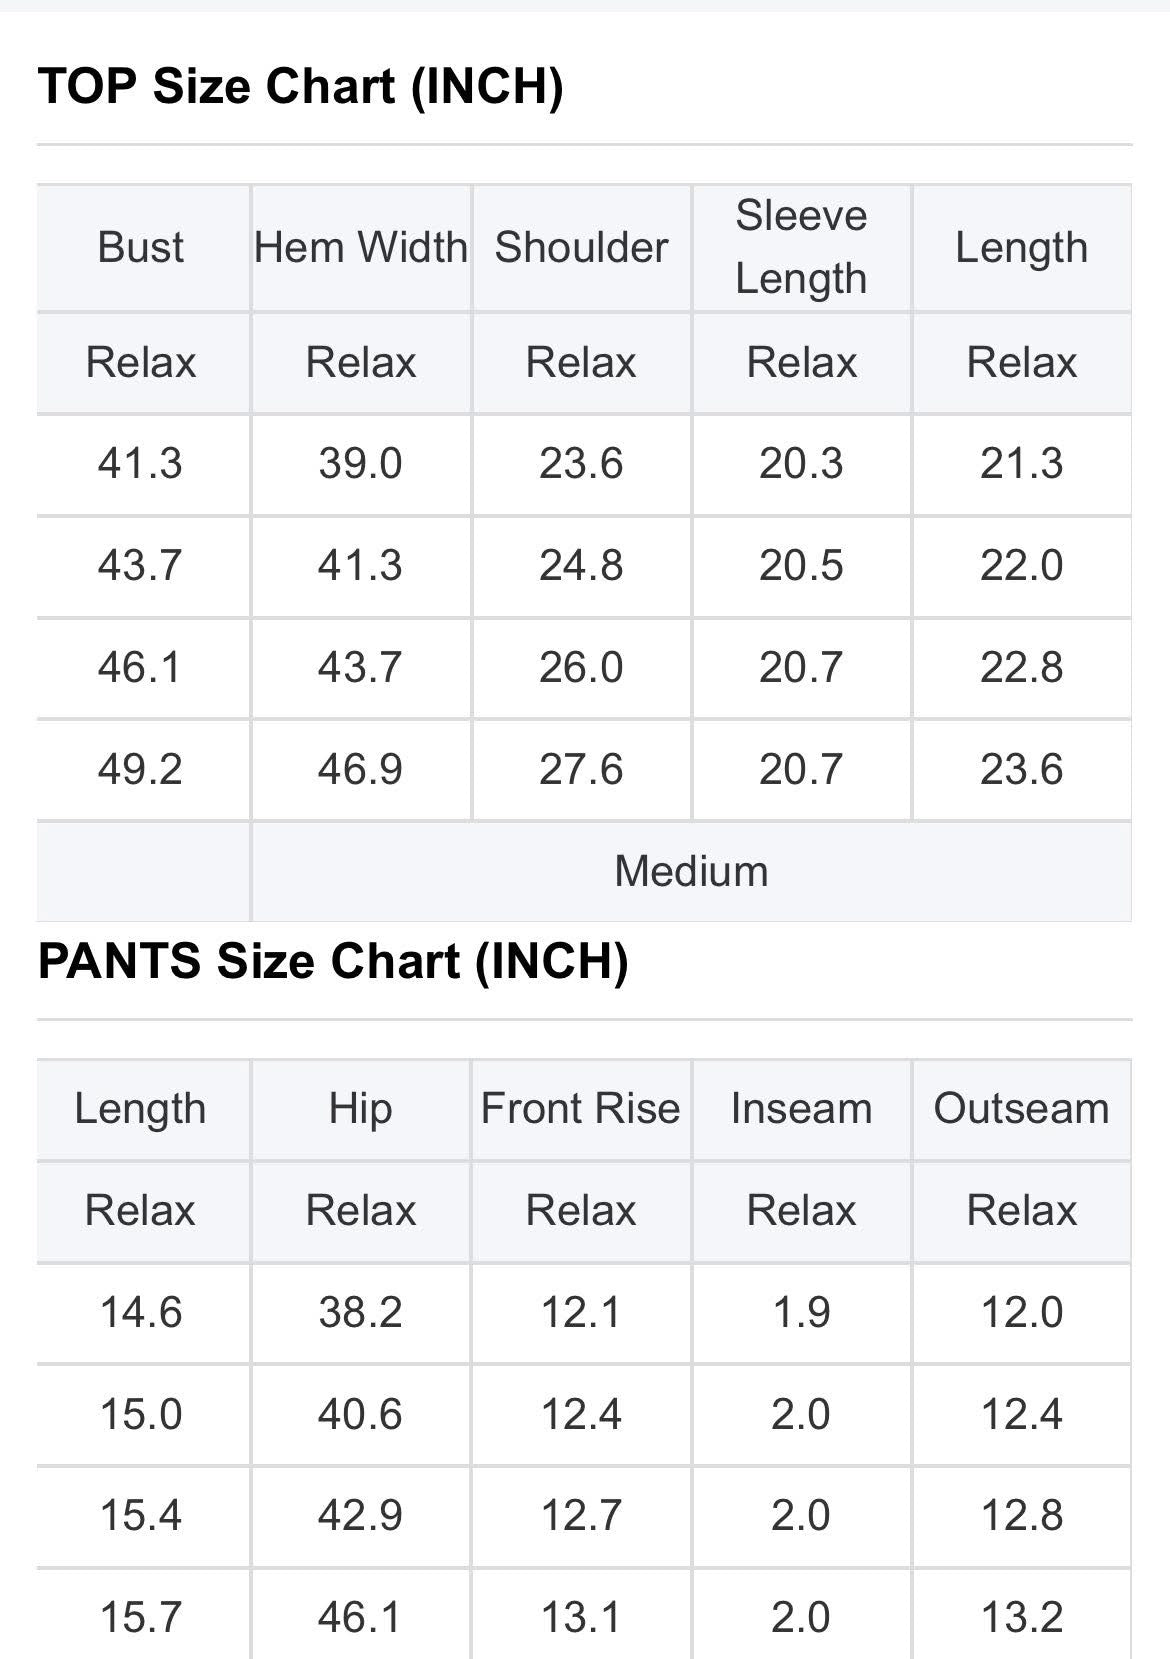Select the inseam value 1.9
1170x1659 pixels.
tap(801, 1312)
